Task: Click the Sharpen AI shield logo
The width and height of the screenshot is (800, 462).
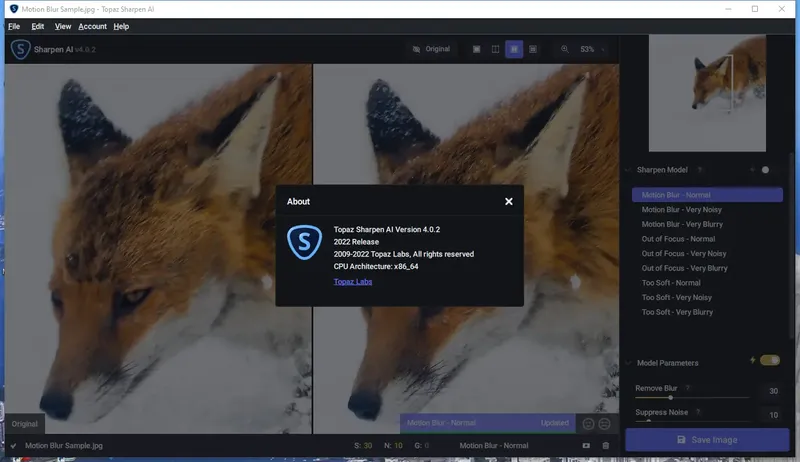Action: point(21,49)
